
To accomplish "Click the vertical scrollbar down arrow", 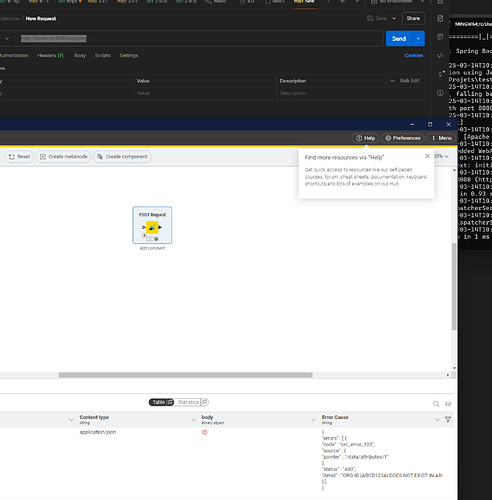I will click(454, 368).
